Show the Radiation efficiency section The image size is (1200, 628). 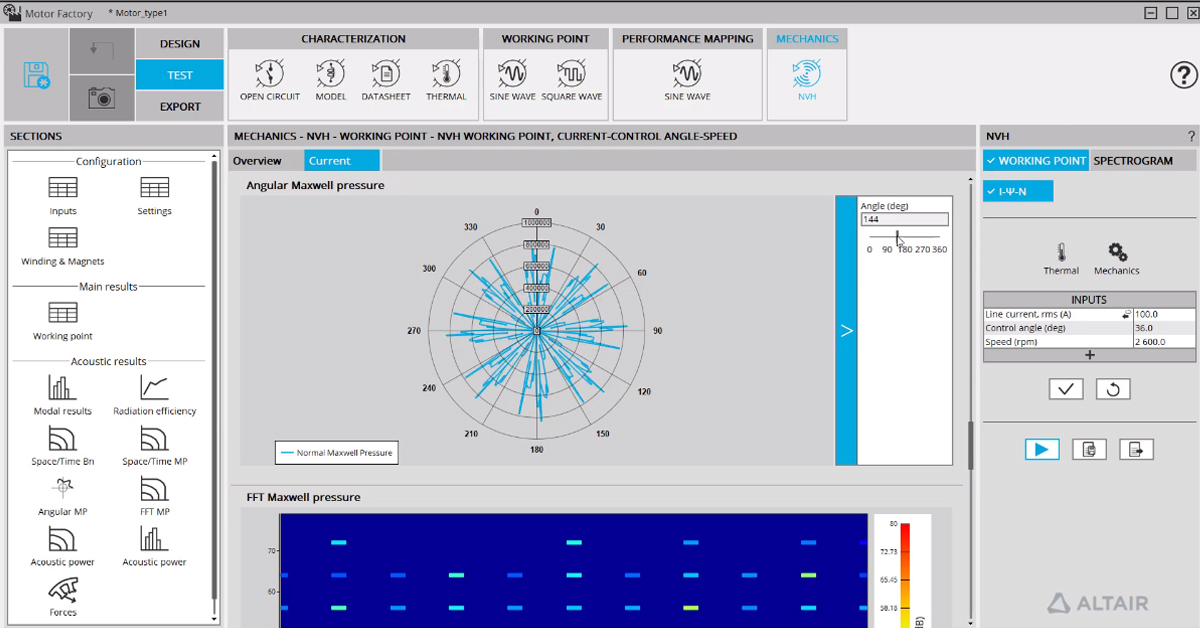(154, 396)
